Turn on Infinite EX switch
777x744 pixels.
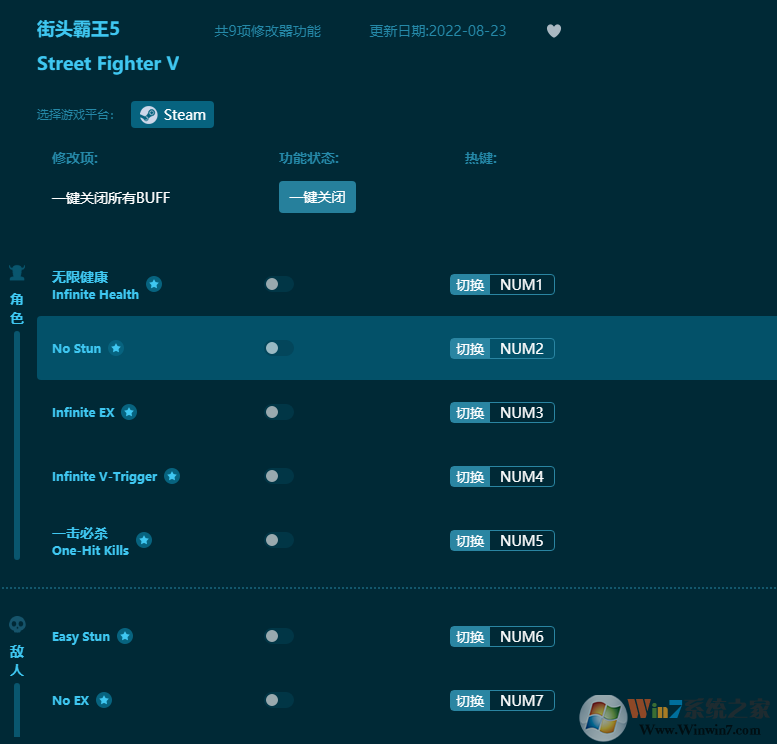(279, 412)
